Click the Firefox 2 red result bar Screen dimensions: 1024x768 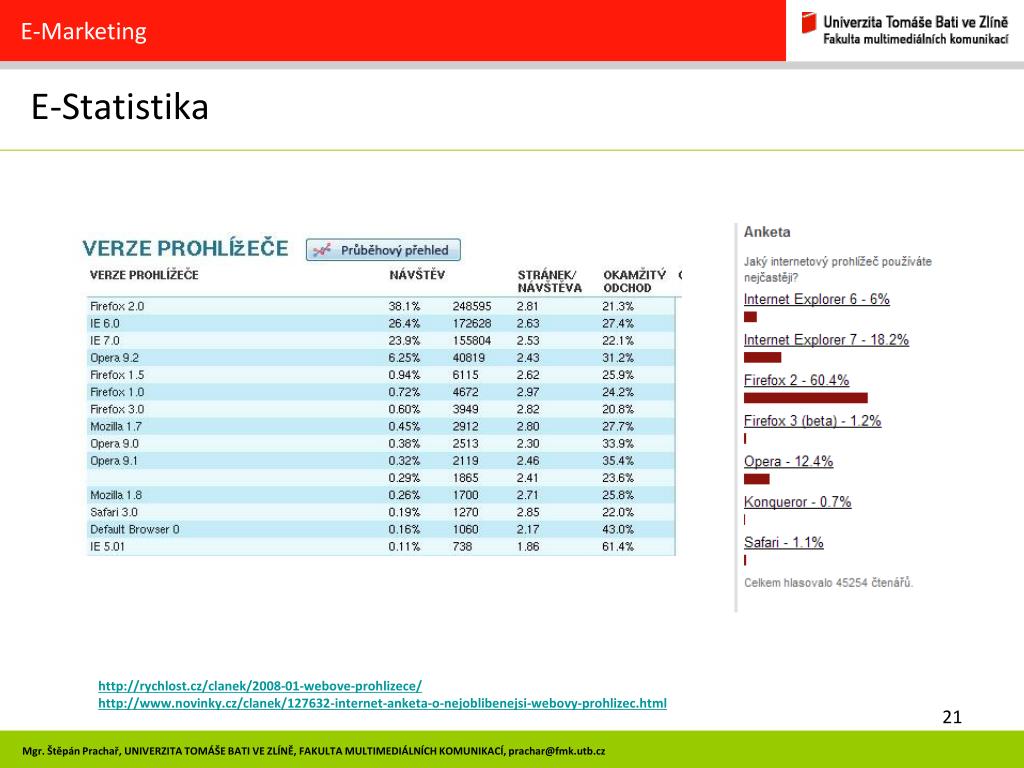coord(805,398)
